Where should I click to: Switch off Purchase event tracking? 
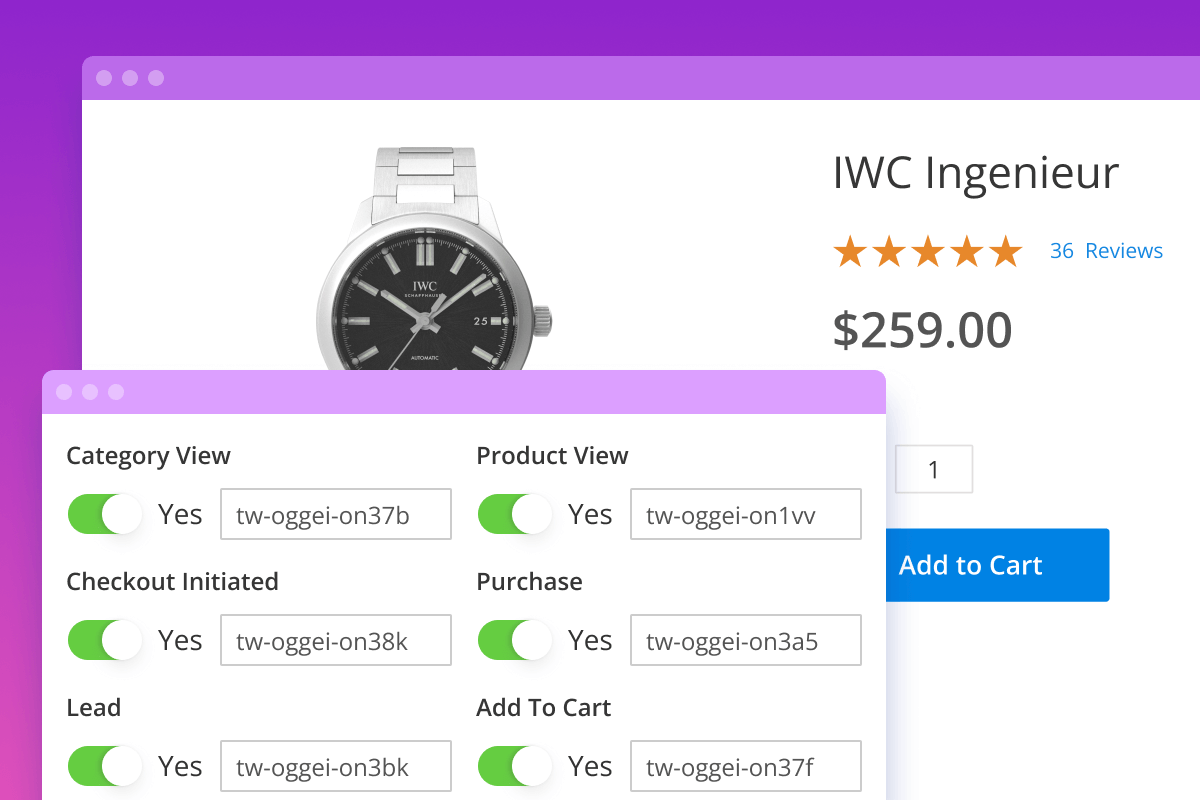click(514, 640)
